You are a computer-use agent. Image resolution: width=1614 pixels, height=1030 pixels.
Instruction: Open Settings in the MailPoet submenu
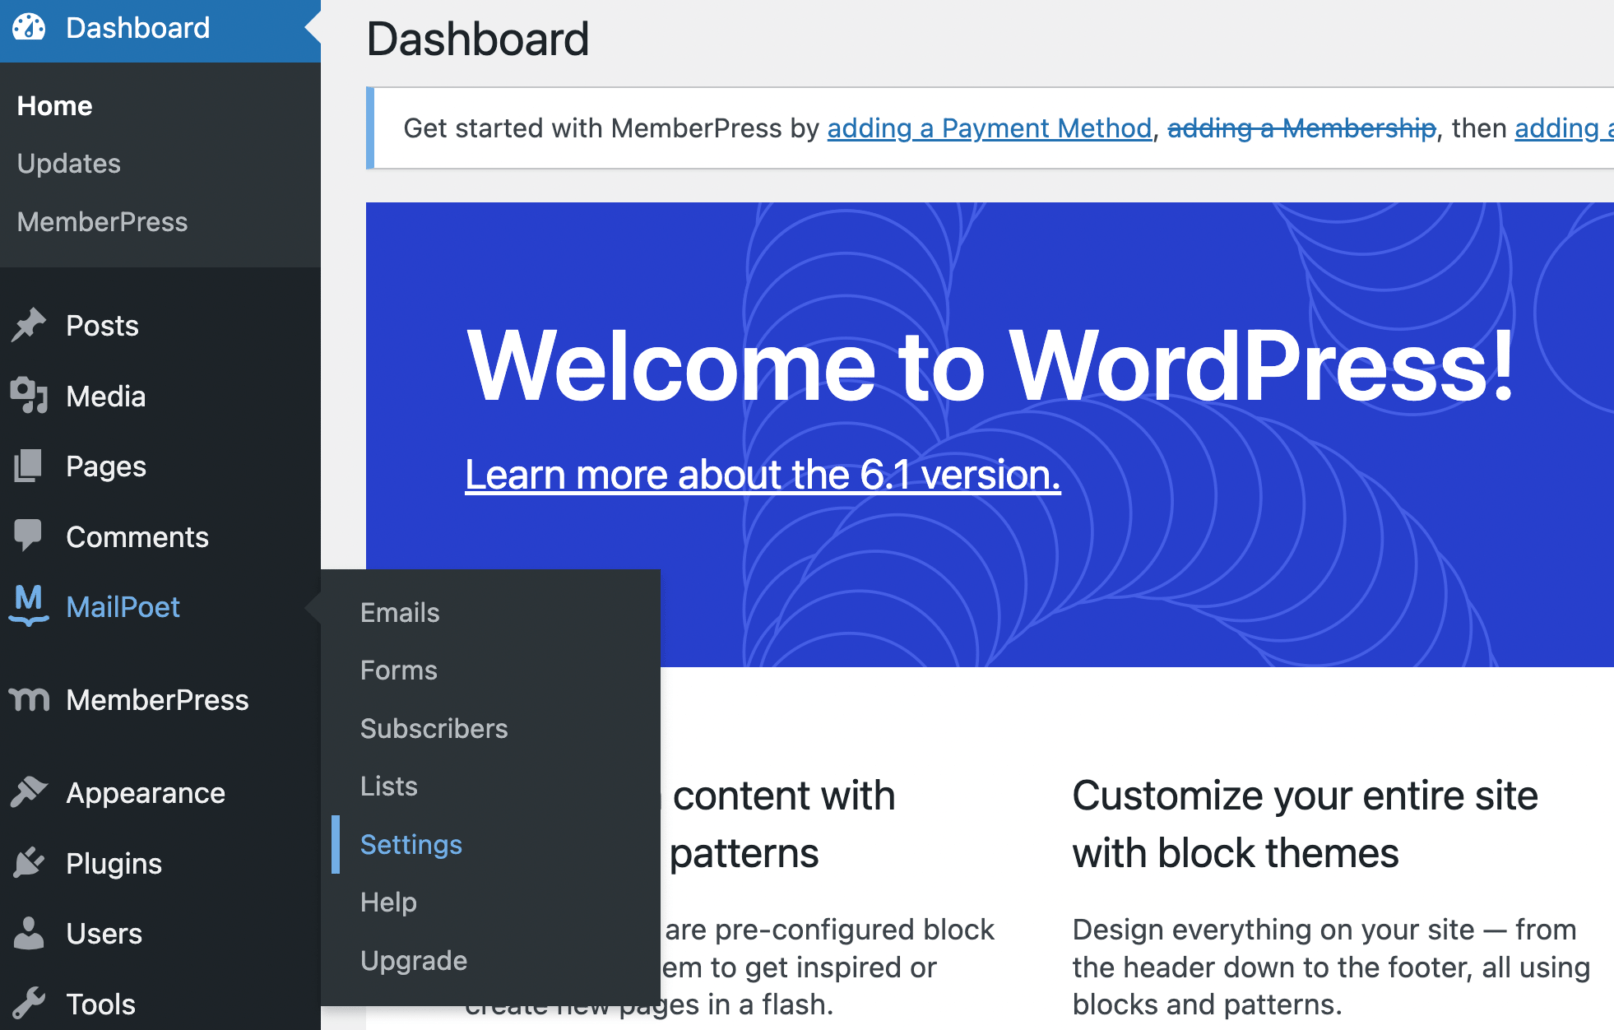point(411,844)
